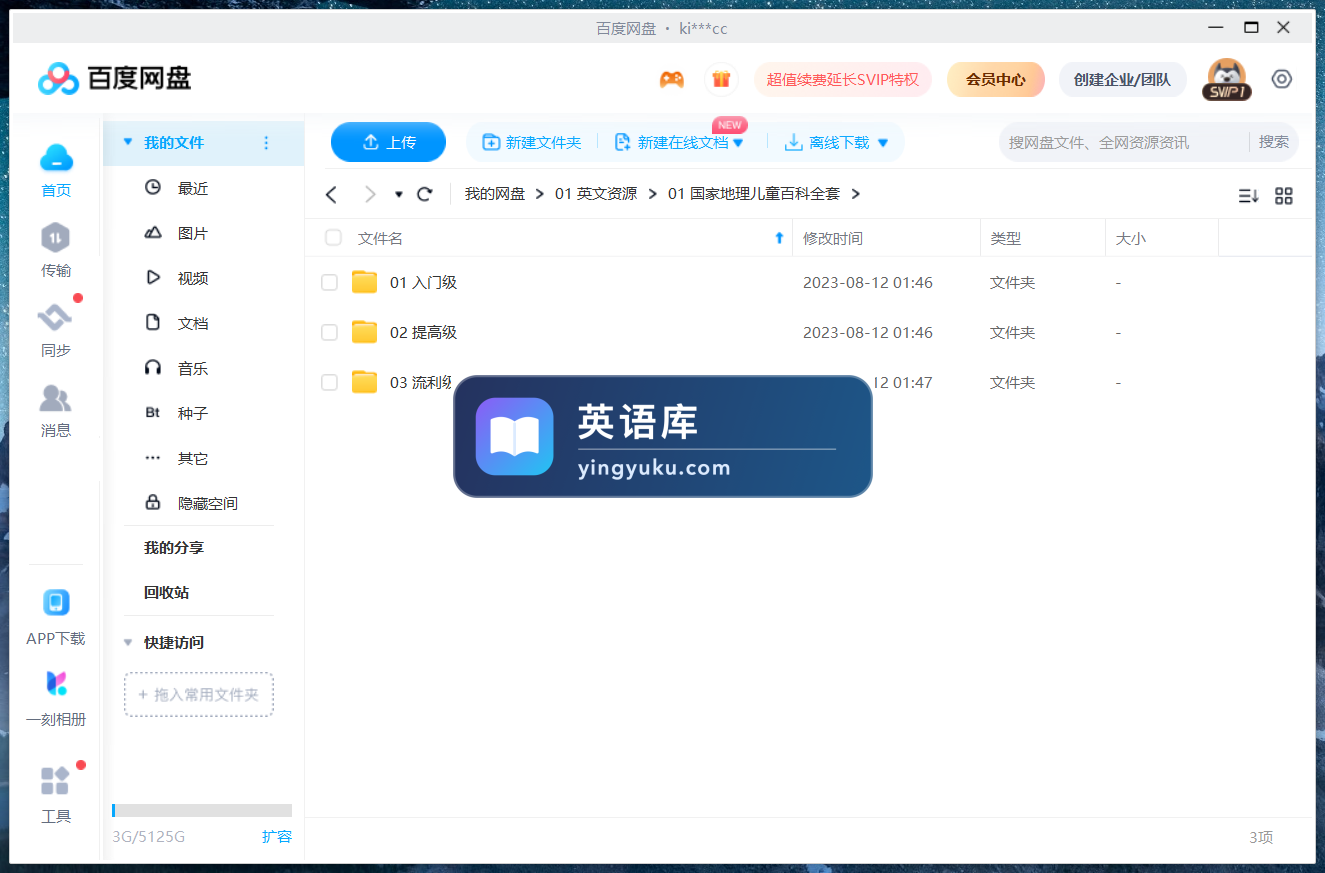
Task: Open 我的分享 in sidebar
Action: [174, 548]
